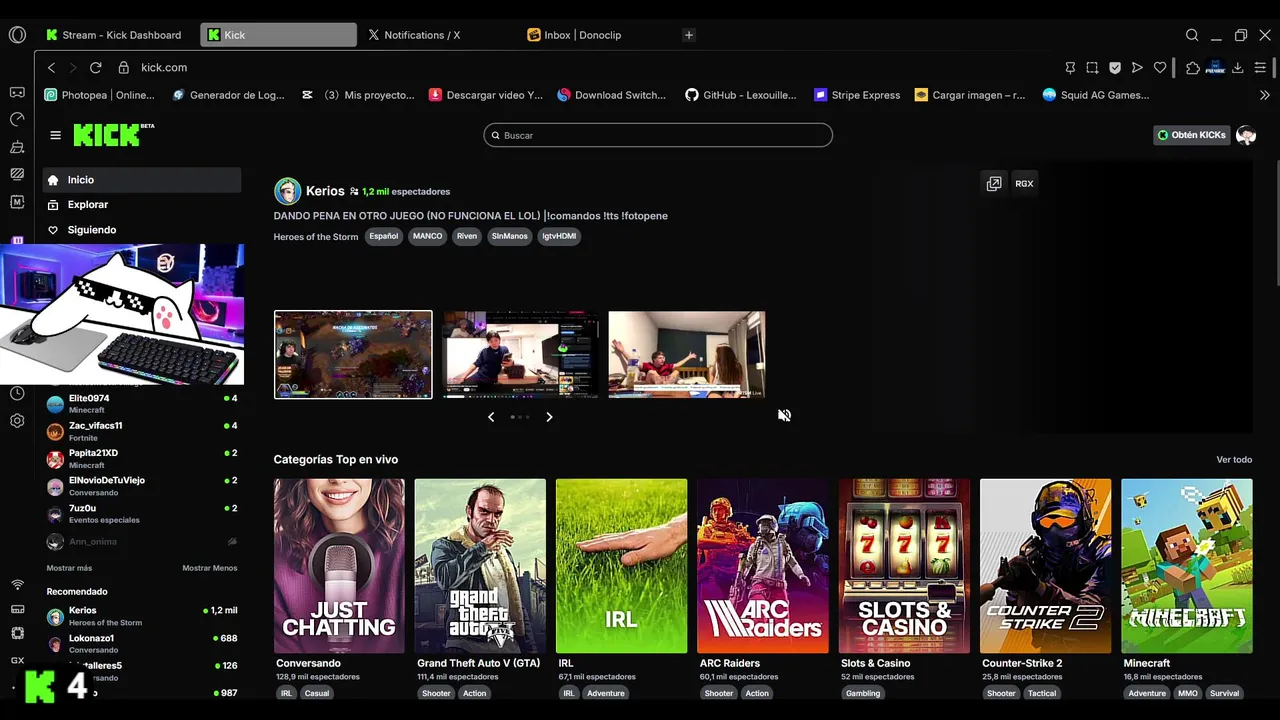Click the Buscar search field
This screenshot has width=1280, height=720.
point(658,135)
